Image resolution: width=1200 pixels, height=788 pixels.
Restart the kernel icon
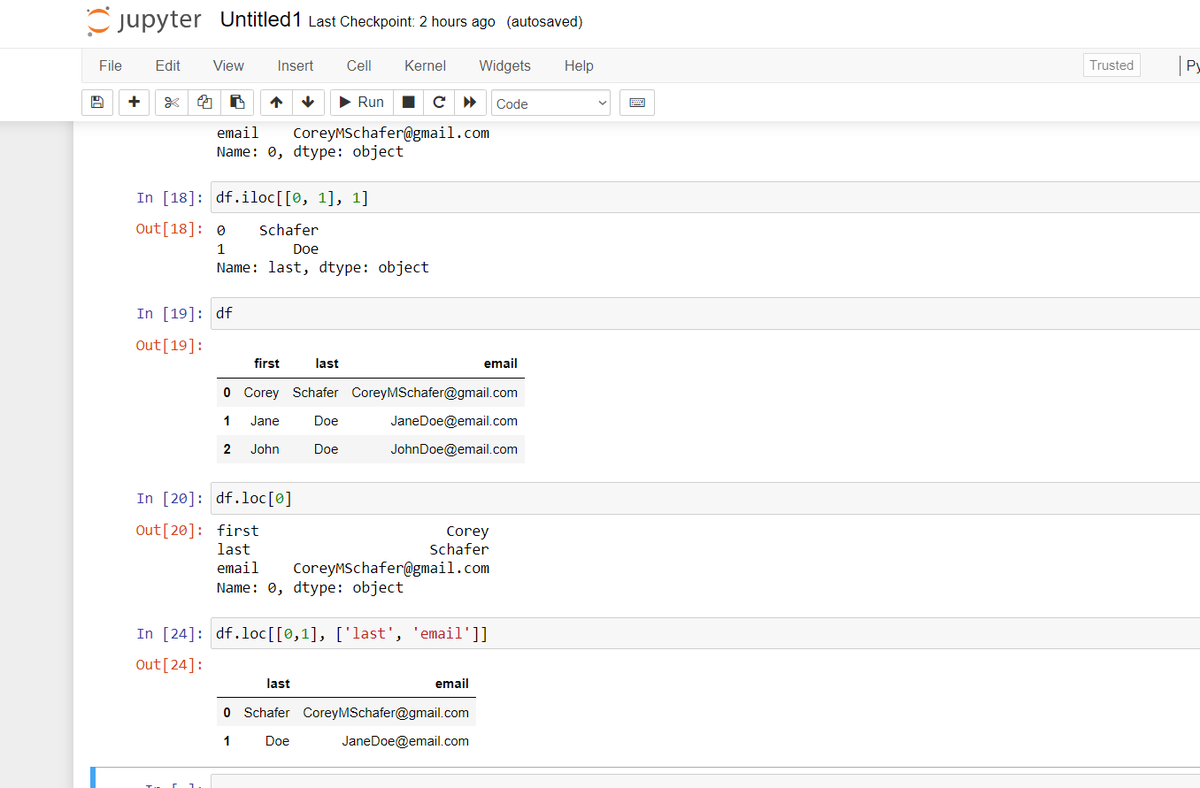point(438,102)
